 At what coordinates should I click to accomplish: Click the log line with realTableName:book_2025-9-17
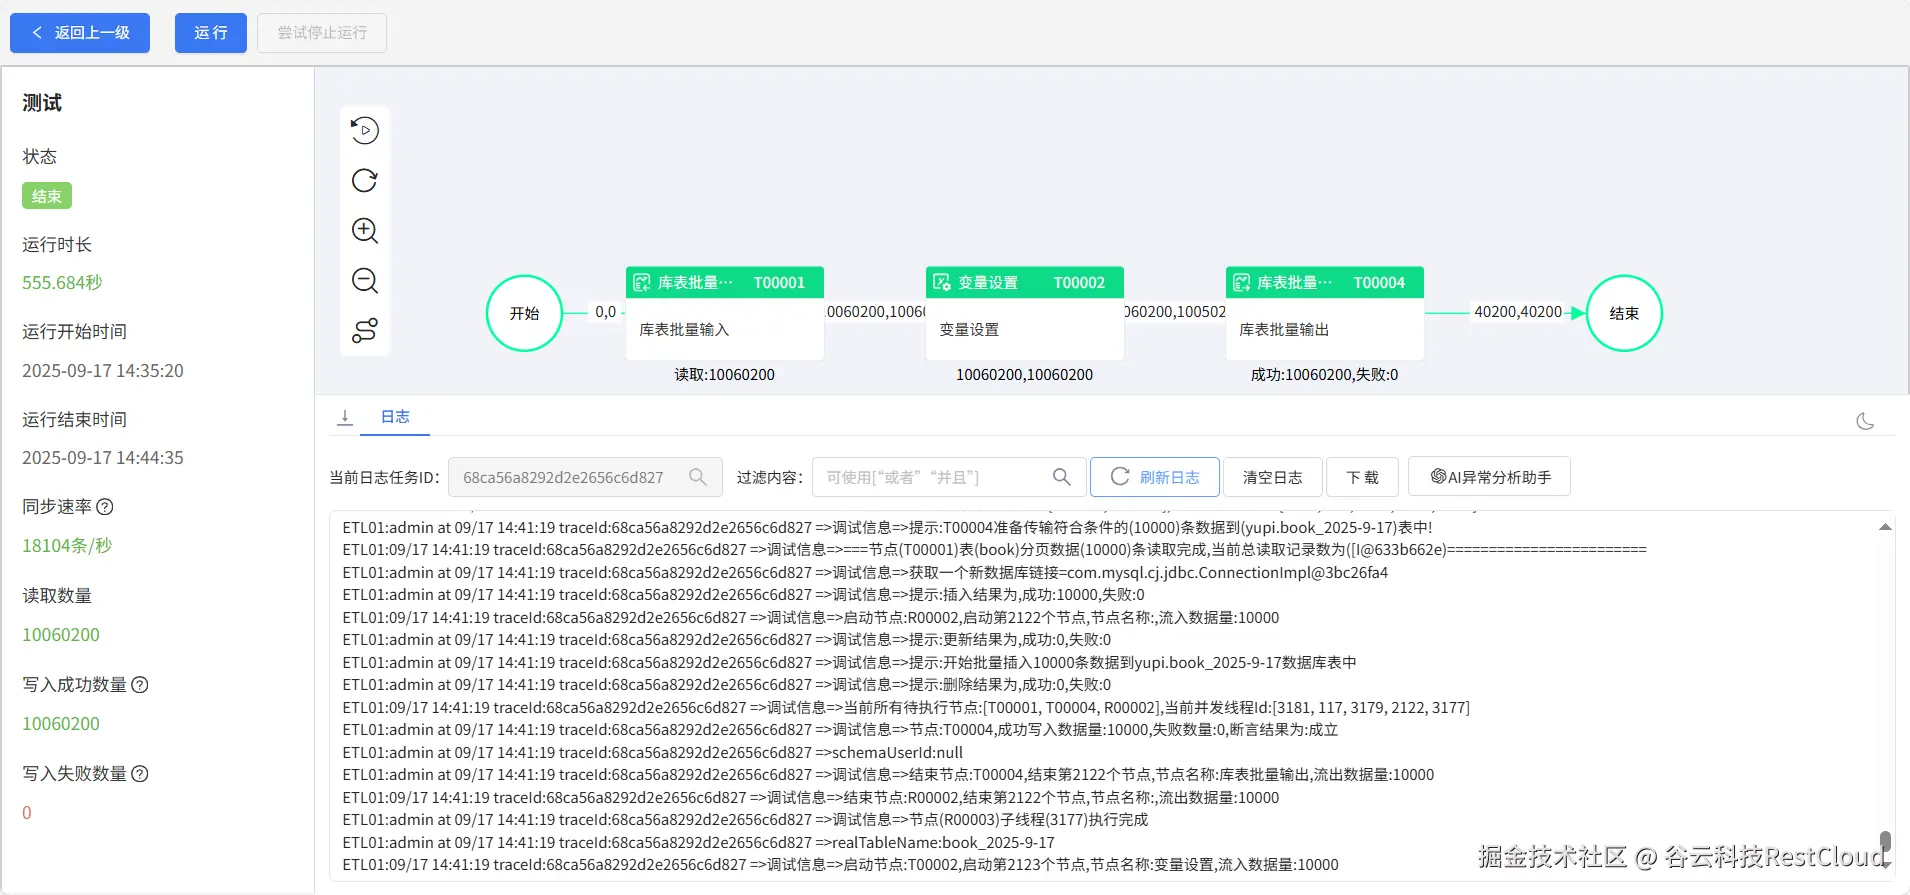click(699, 843)
